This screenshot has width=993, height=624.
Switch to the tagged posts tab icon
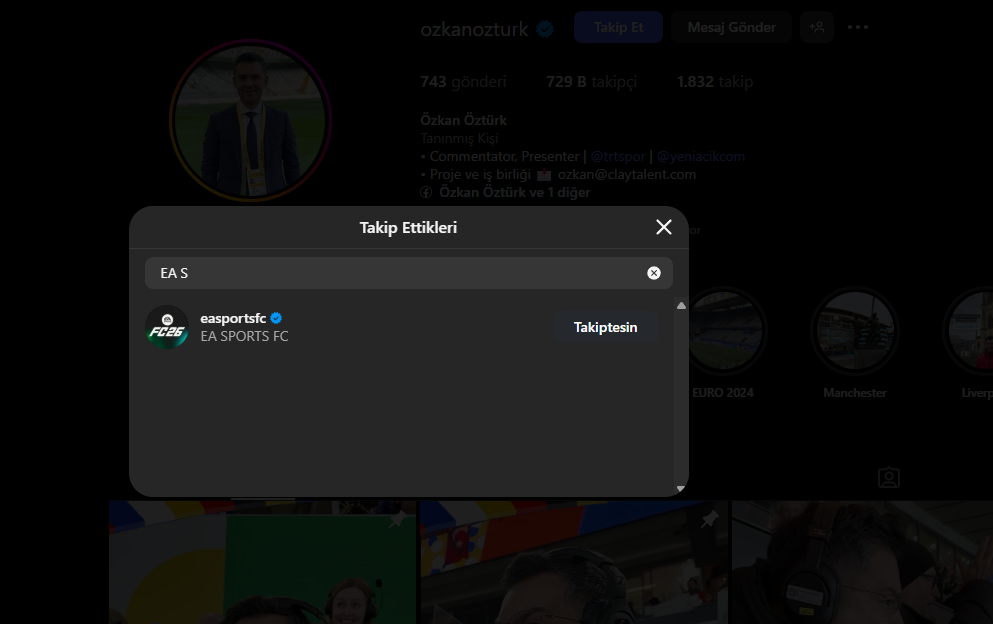889,478
